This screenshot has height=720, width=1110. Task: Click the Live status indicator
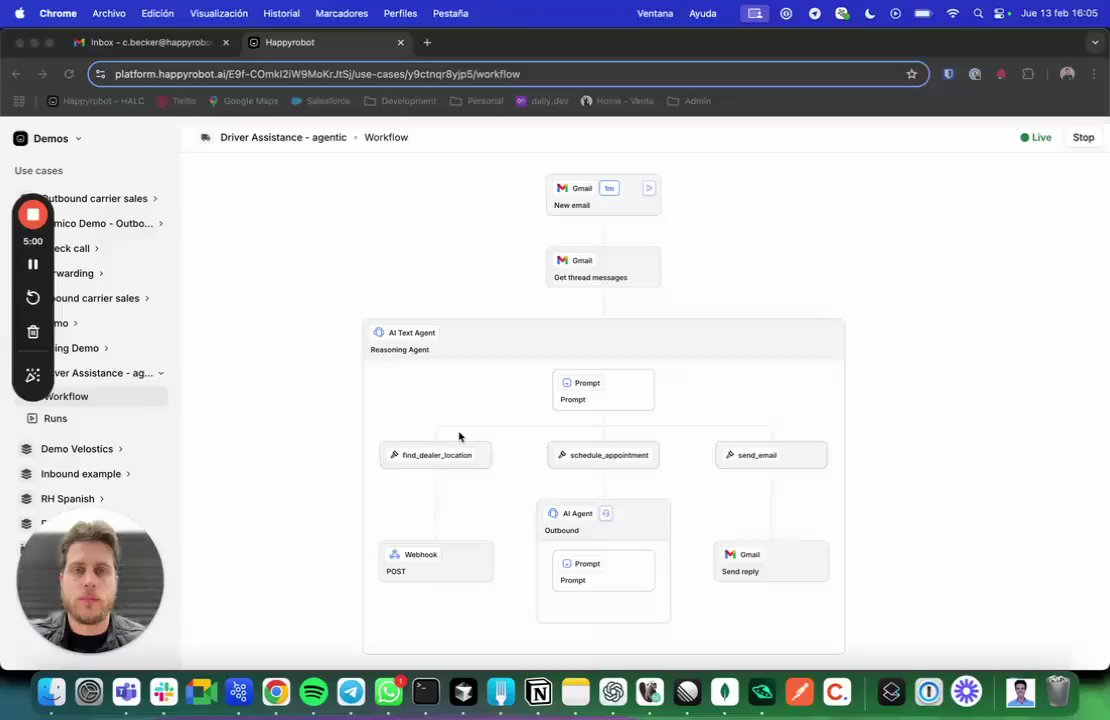1035,137
